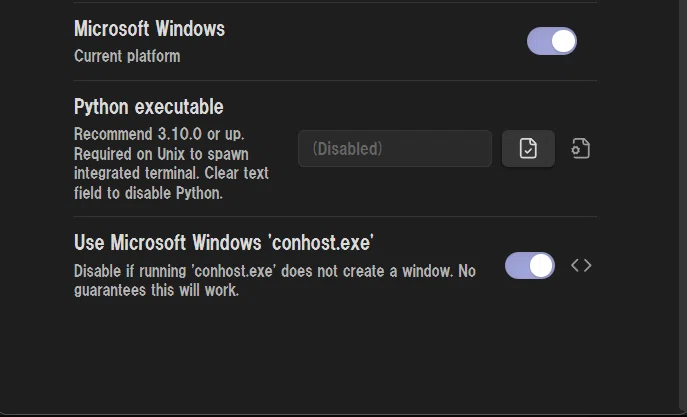Screen dimensions: 687x417
Task: Focus the Python executable (Disabled) text field
Action: pos(395,148)
